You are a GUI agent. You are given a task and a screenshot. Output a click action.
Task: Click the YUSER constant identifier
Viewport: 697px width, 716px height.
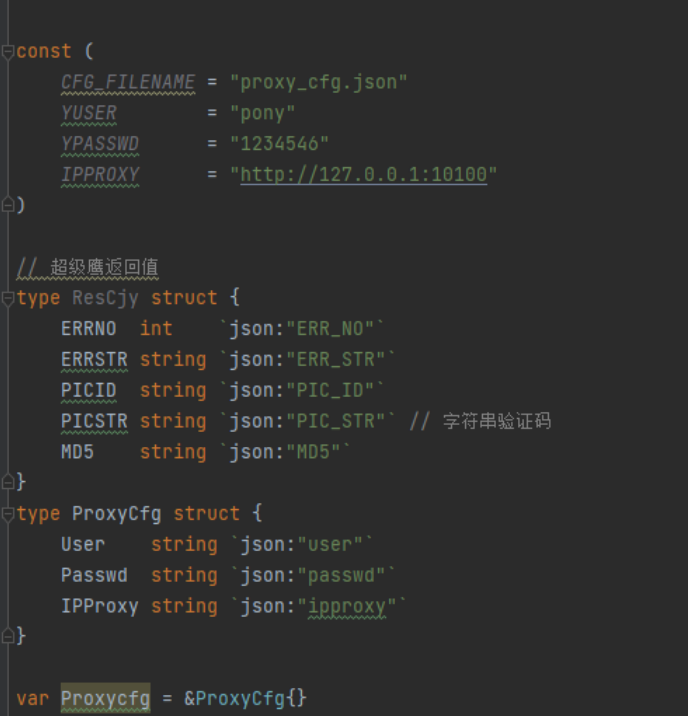[x=89, y=113]
